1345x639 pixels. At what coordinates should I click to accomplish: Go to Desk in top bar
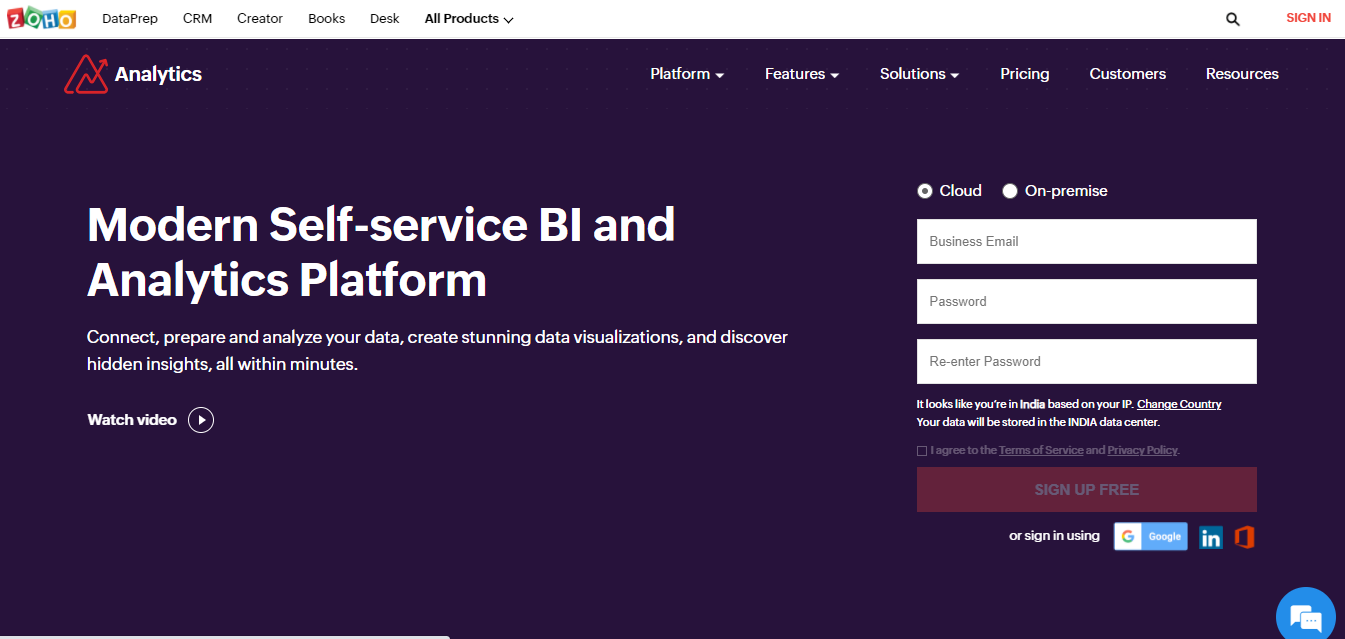[385, 18]
